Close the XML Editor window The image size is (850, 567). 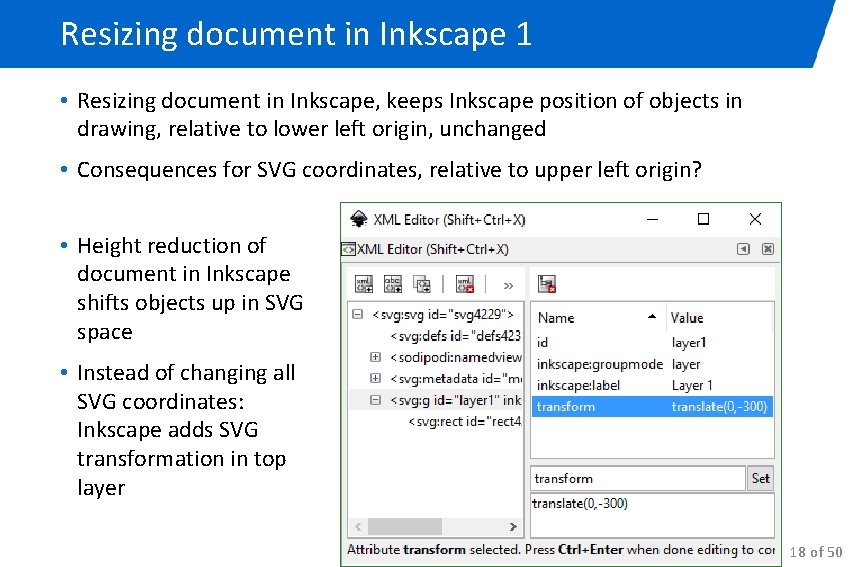click(755, 219)
